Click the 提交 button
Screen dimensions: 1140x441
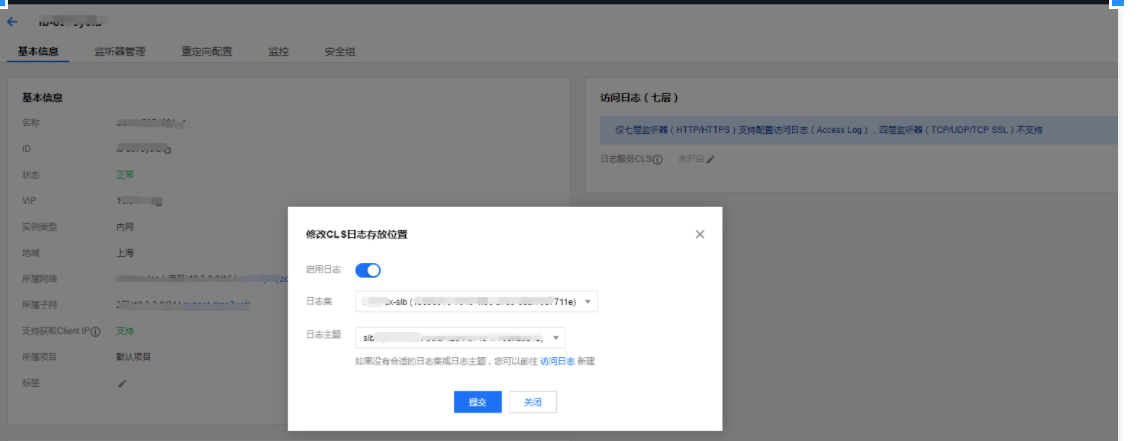(478, 402)
